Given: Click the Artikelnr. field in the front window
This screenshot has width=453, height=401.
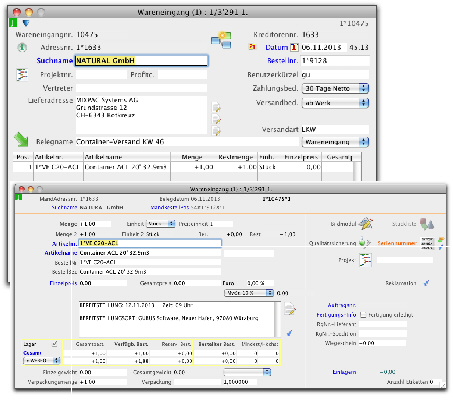Looking at the screenshot, I should pyautogui.click(x=150, y=243).
